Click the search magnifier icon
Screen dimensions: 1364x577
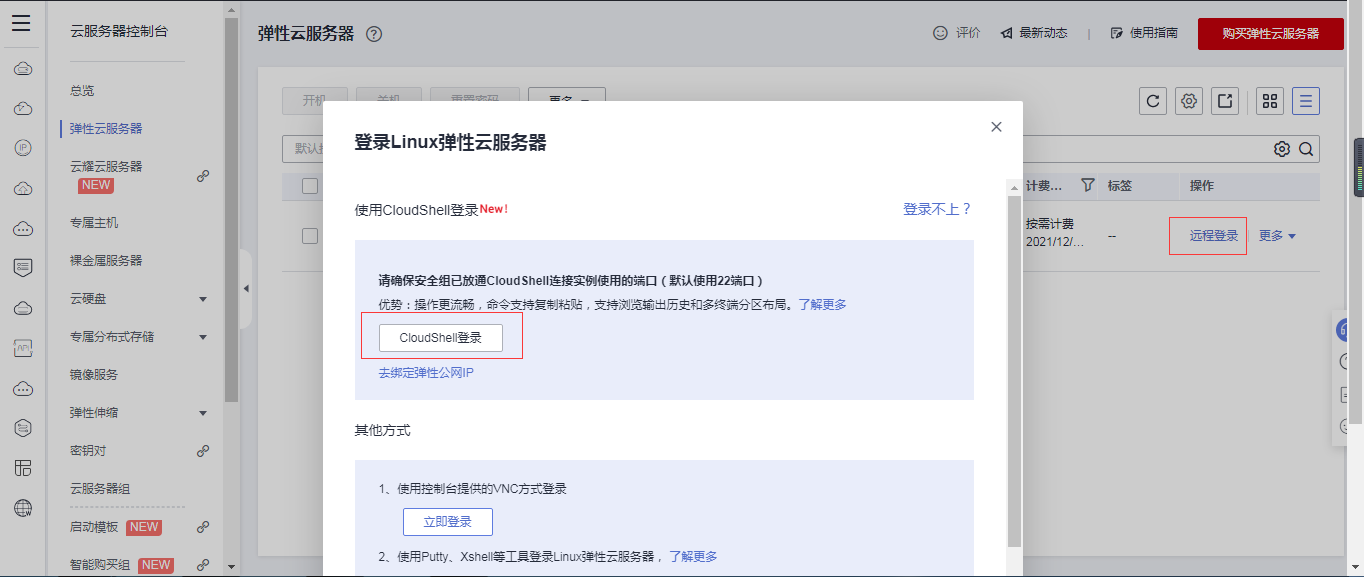1306,149
